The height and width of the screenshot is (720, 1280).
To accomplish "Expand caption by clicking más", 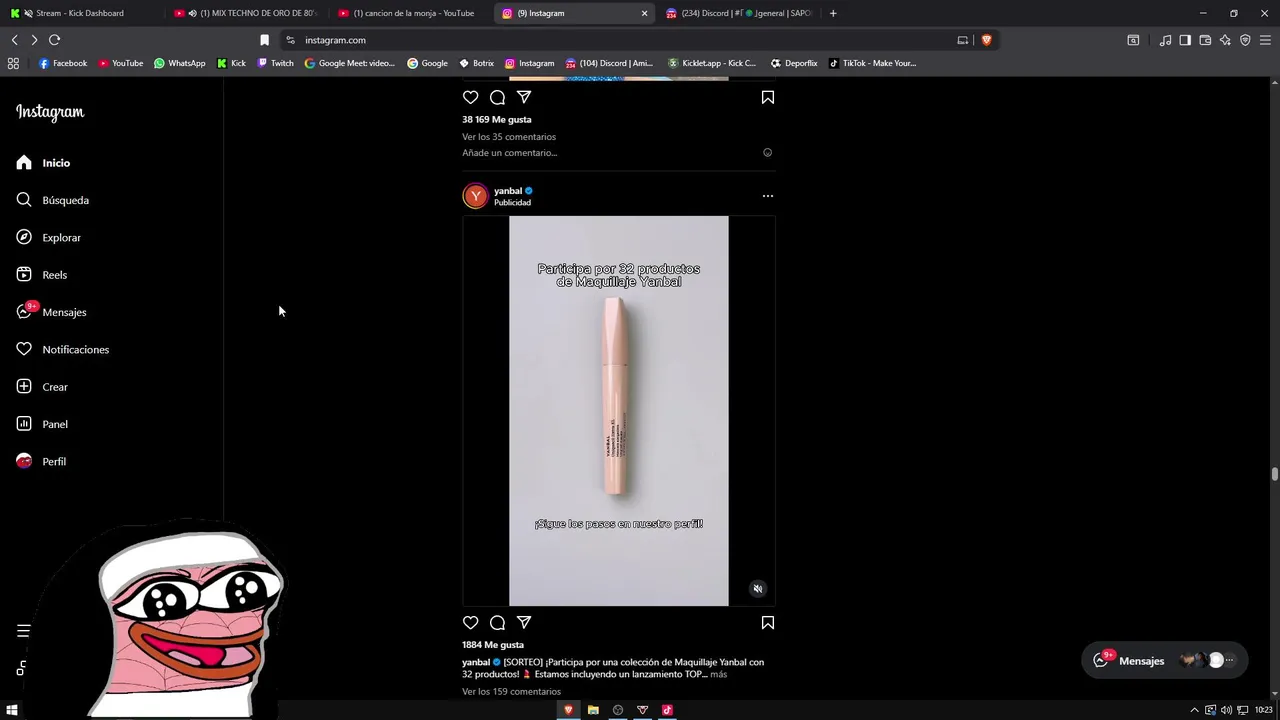I will point(719,675).
